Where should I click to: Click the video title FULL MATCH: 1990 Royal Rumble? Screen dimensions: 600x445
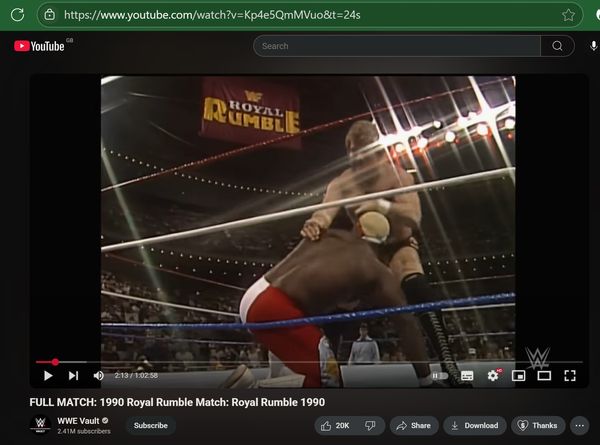click(x=177, y=402)
